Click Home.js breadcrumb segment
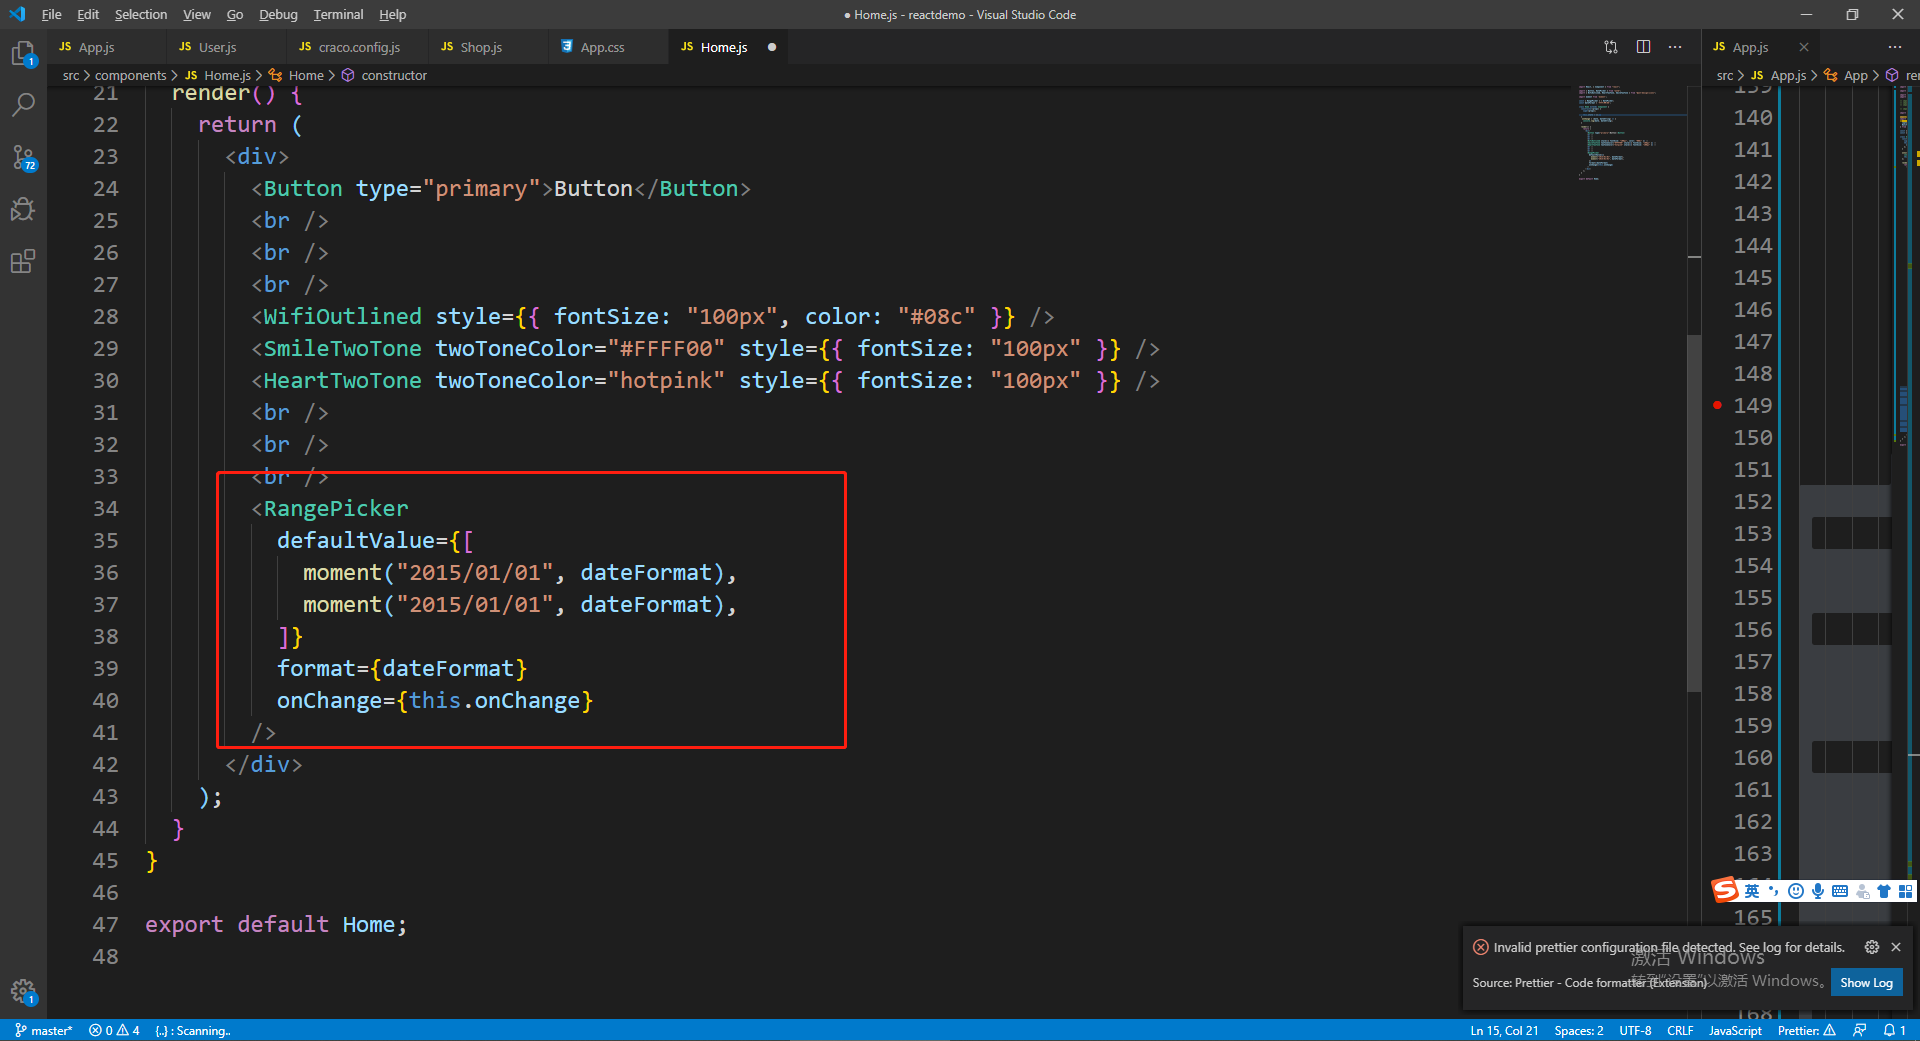 pyautogui.click(x=218, y=76)
